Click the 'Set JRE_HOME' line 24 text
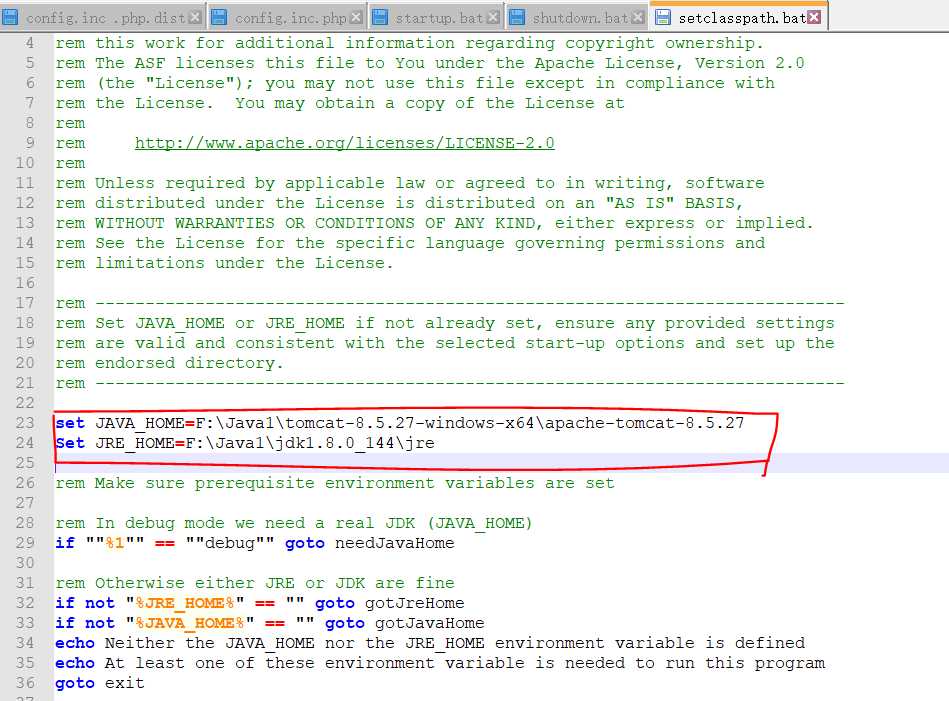This screenshot has height=701, width=949. (x=245, y=443)
